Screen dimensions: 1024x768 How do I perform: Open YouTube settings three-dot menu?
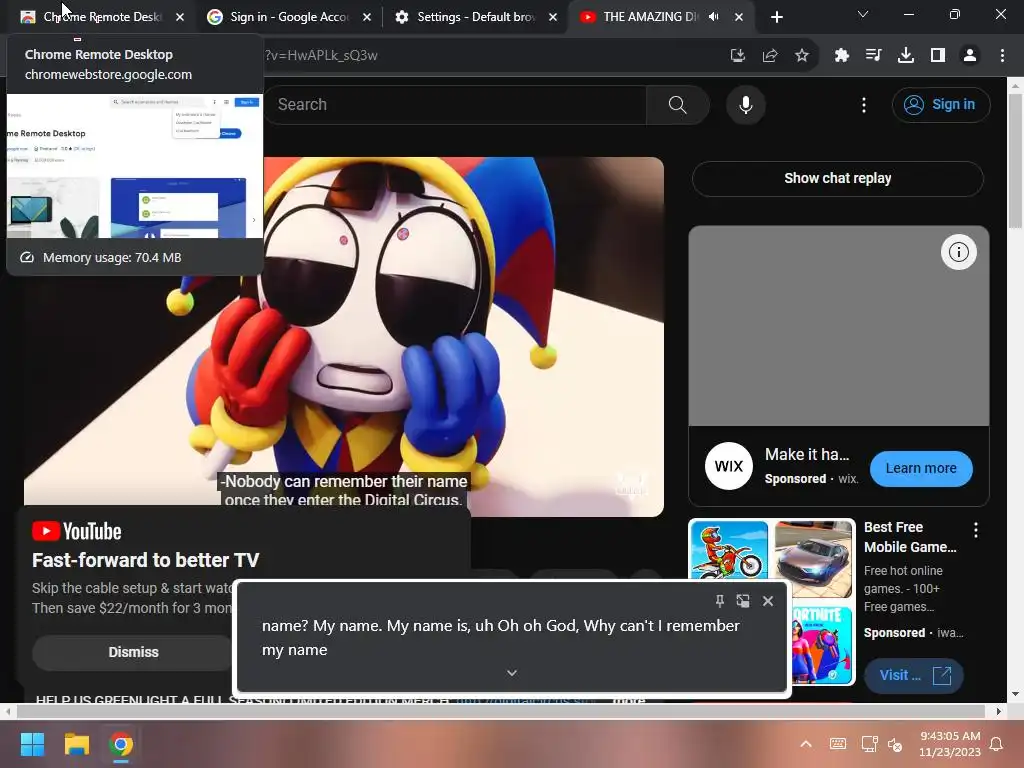point(864,104)
